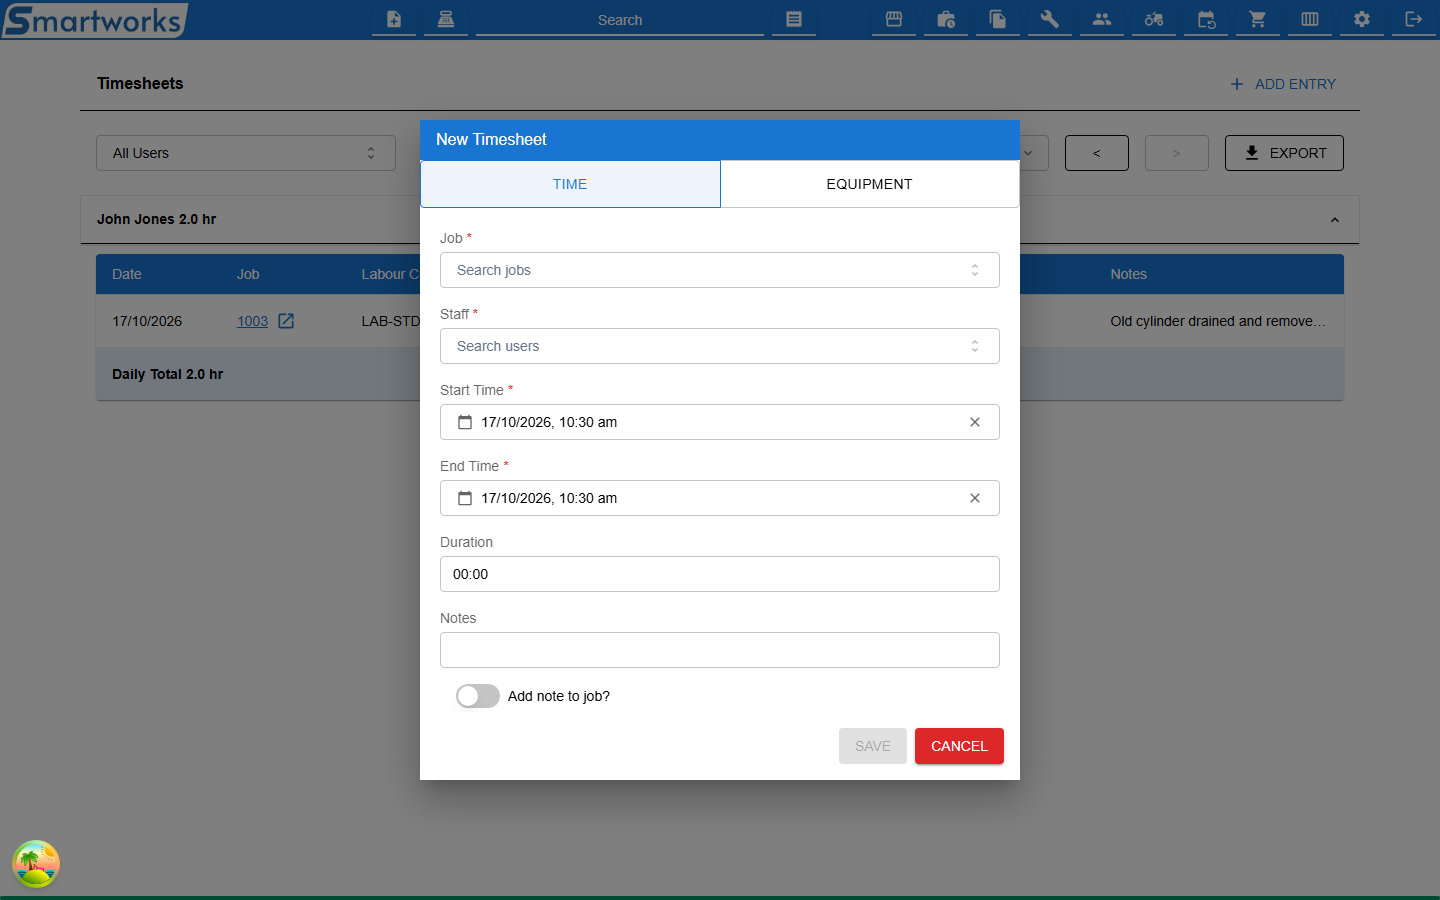Screen dimensions: 1440x900
Task: Click the EXPORT button
Action: (x=1284, y=153)
